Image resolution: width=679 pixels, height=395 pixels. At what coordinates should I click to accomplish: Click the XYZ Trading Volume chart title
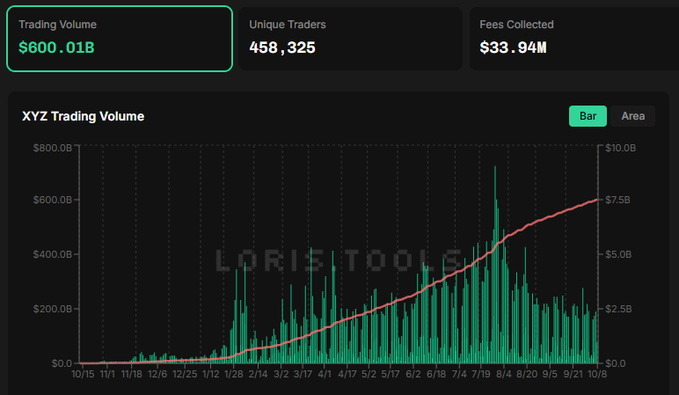coord(83,117)
